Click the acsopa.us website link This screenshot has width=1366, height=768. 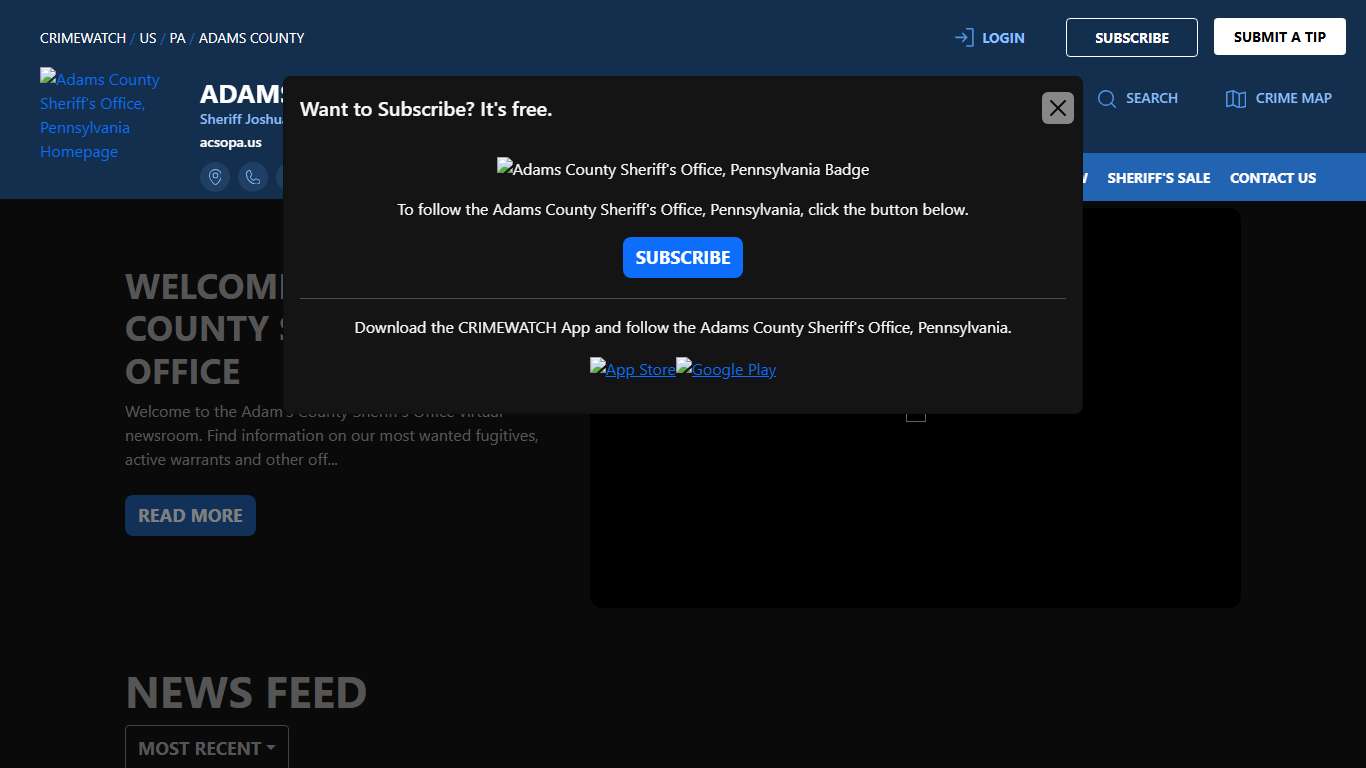pos(230,142)
